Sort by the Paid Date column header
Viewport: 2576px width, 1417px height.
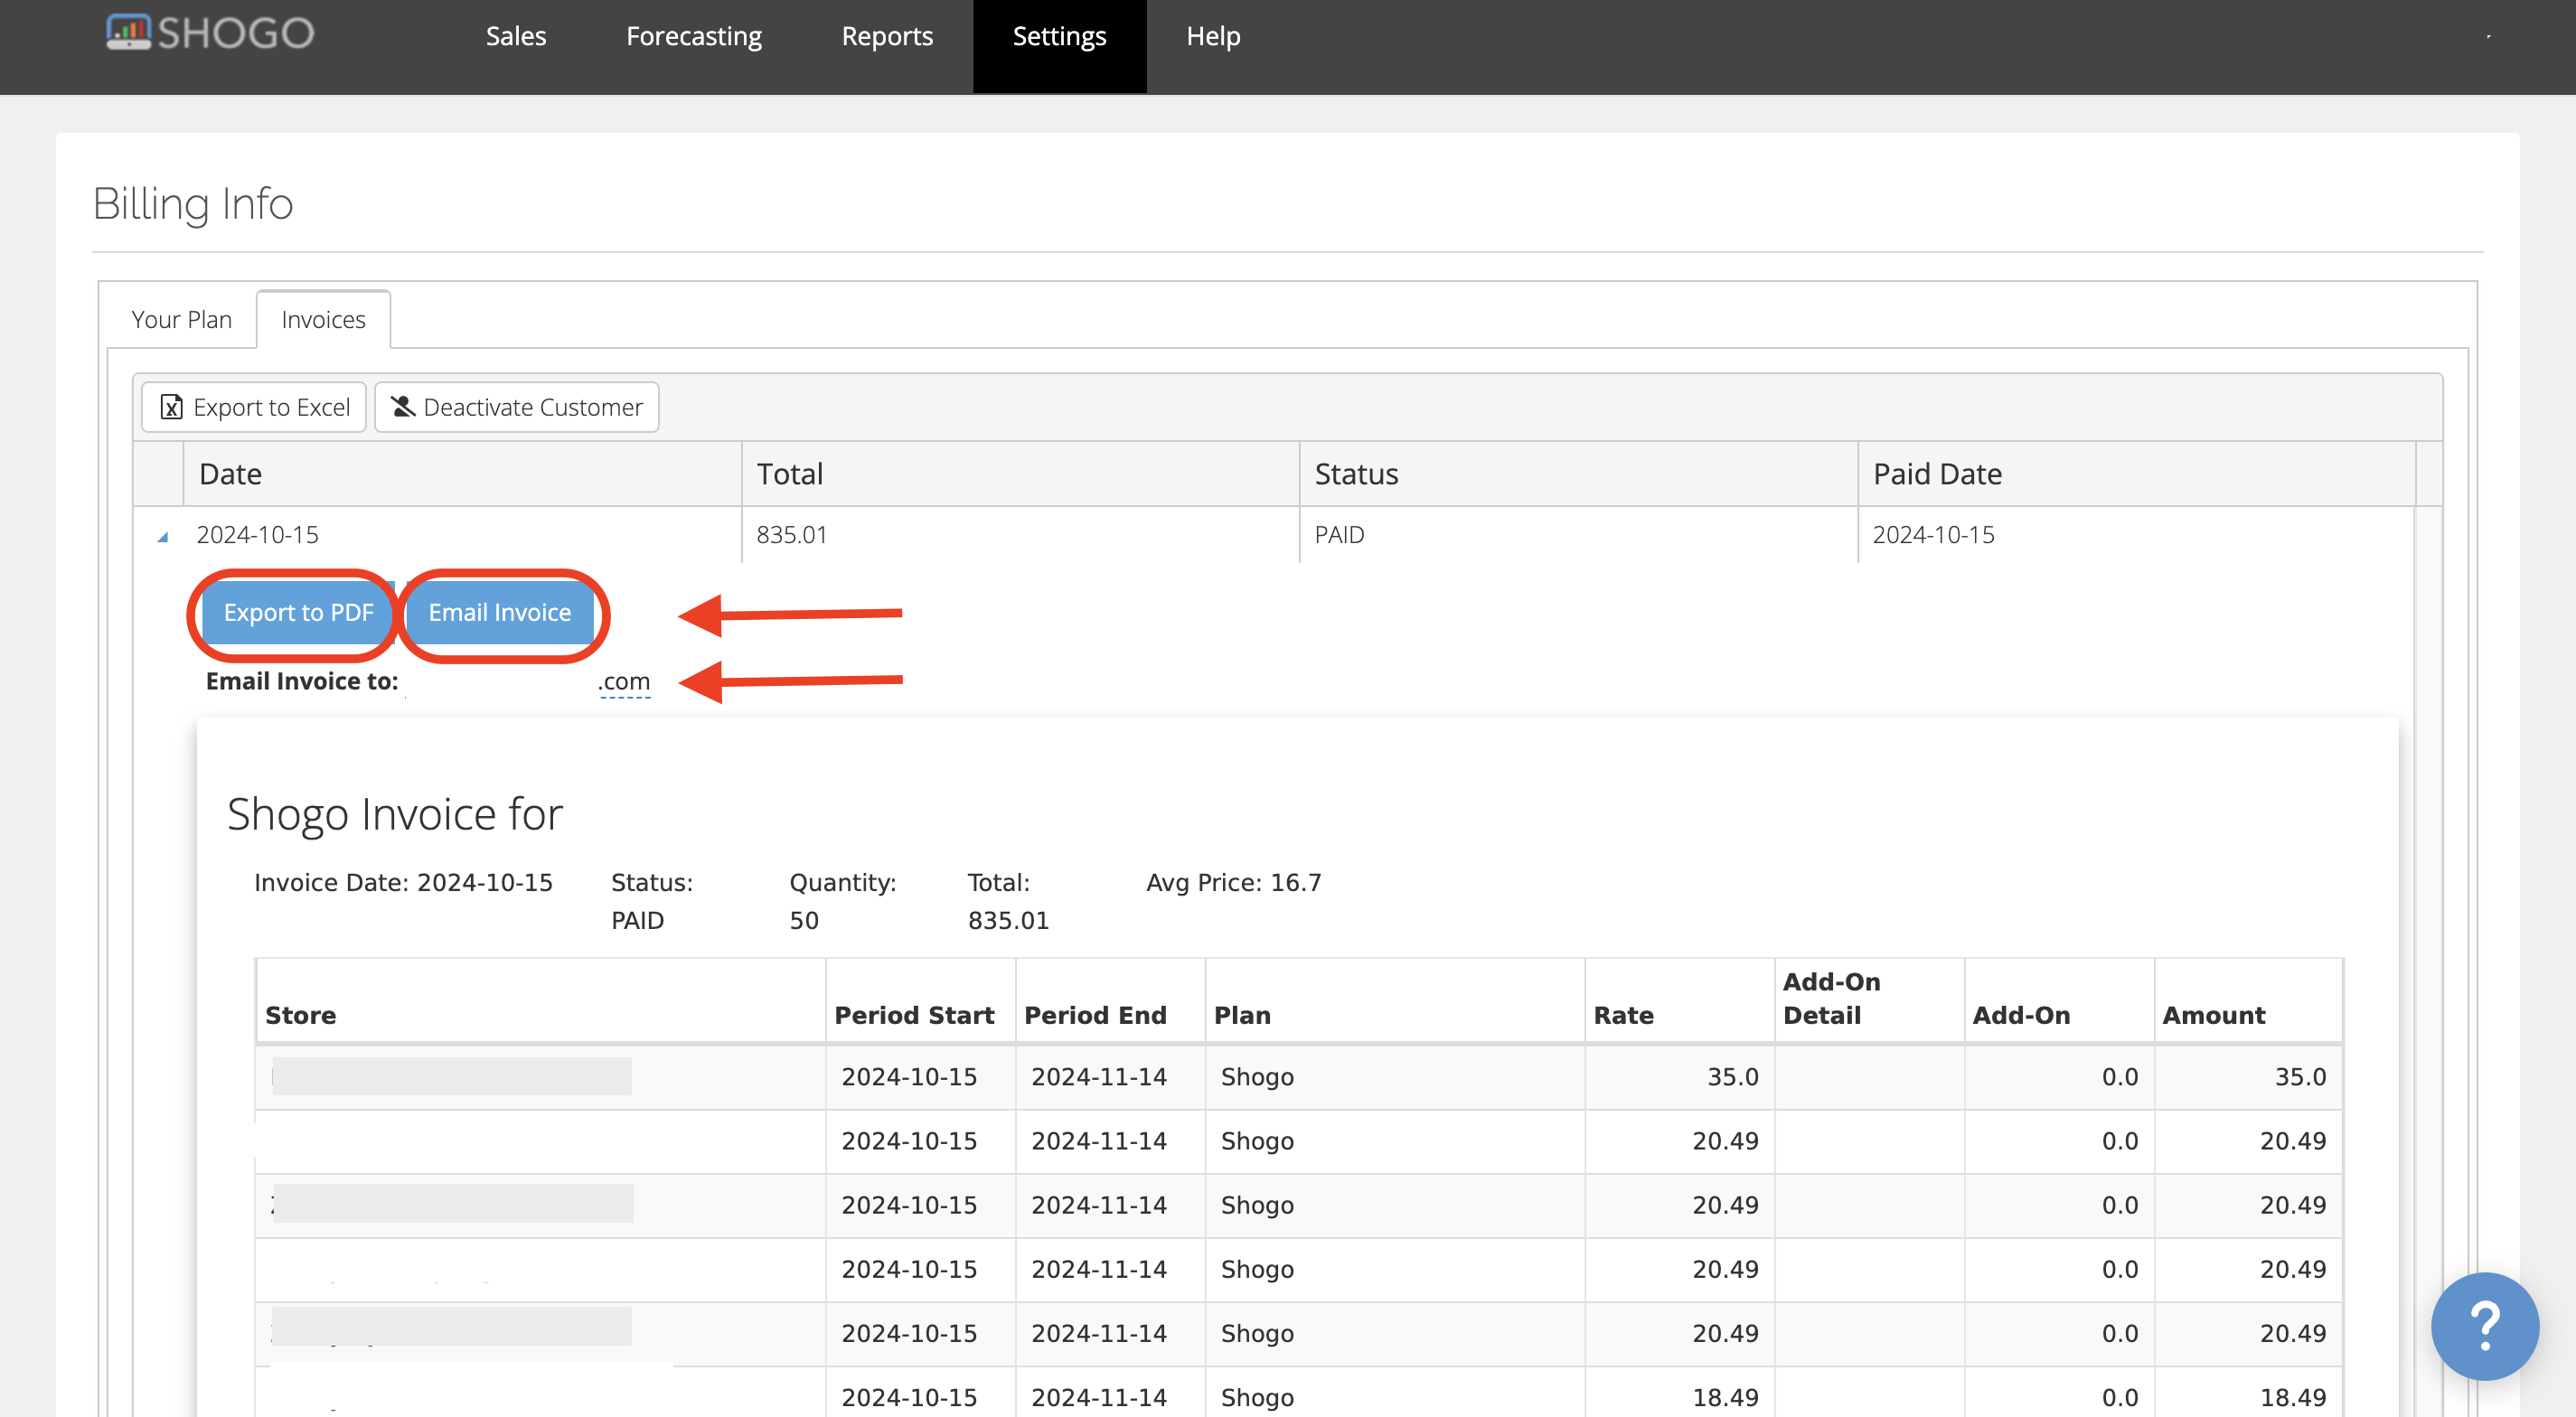point(2136,474)
